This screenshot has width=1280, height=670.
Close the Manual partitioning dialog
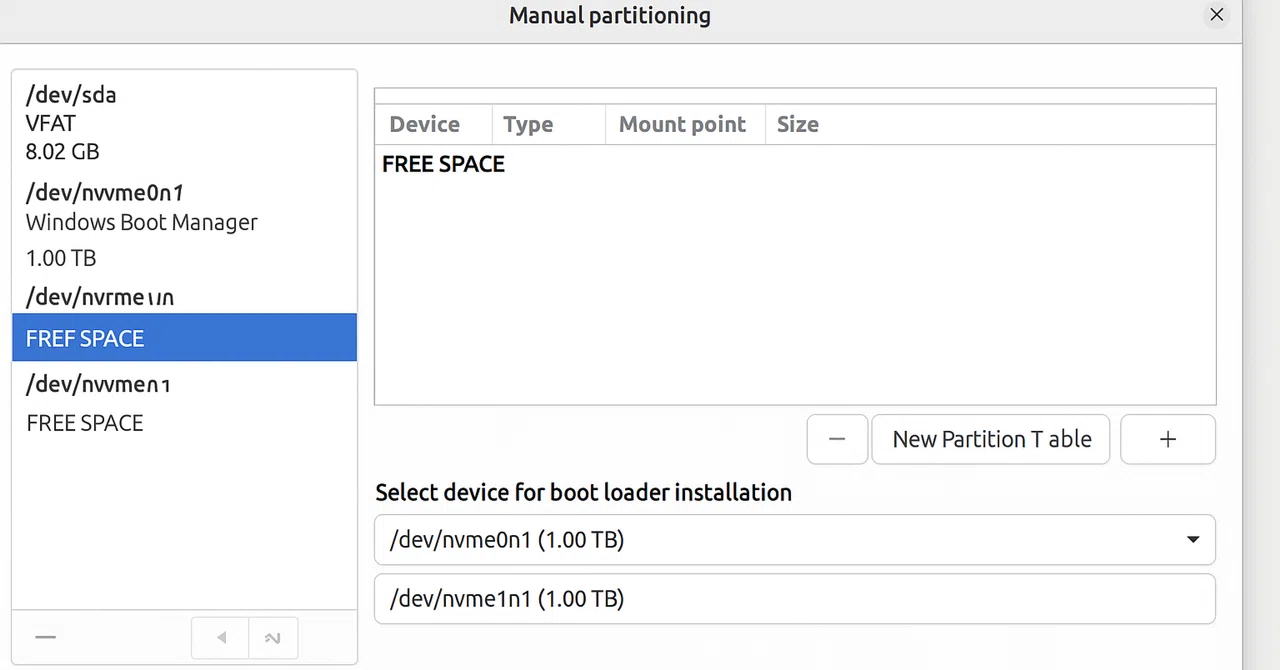click(1217, 15)
